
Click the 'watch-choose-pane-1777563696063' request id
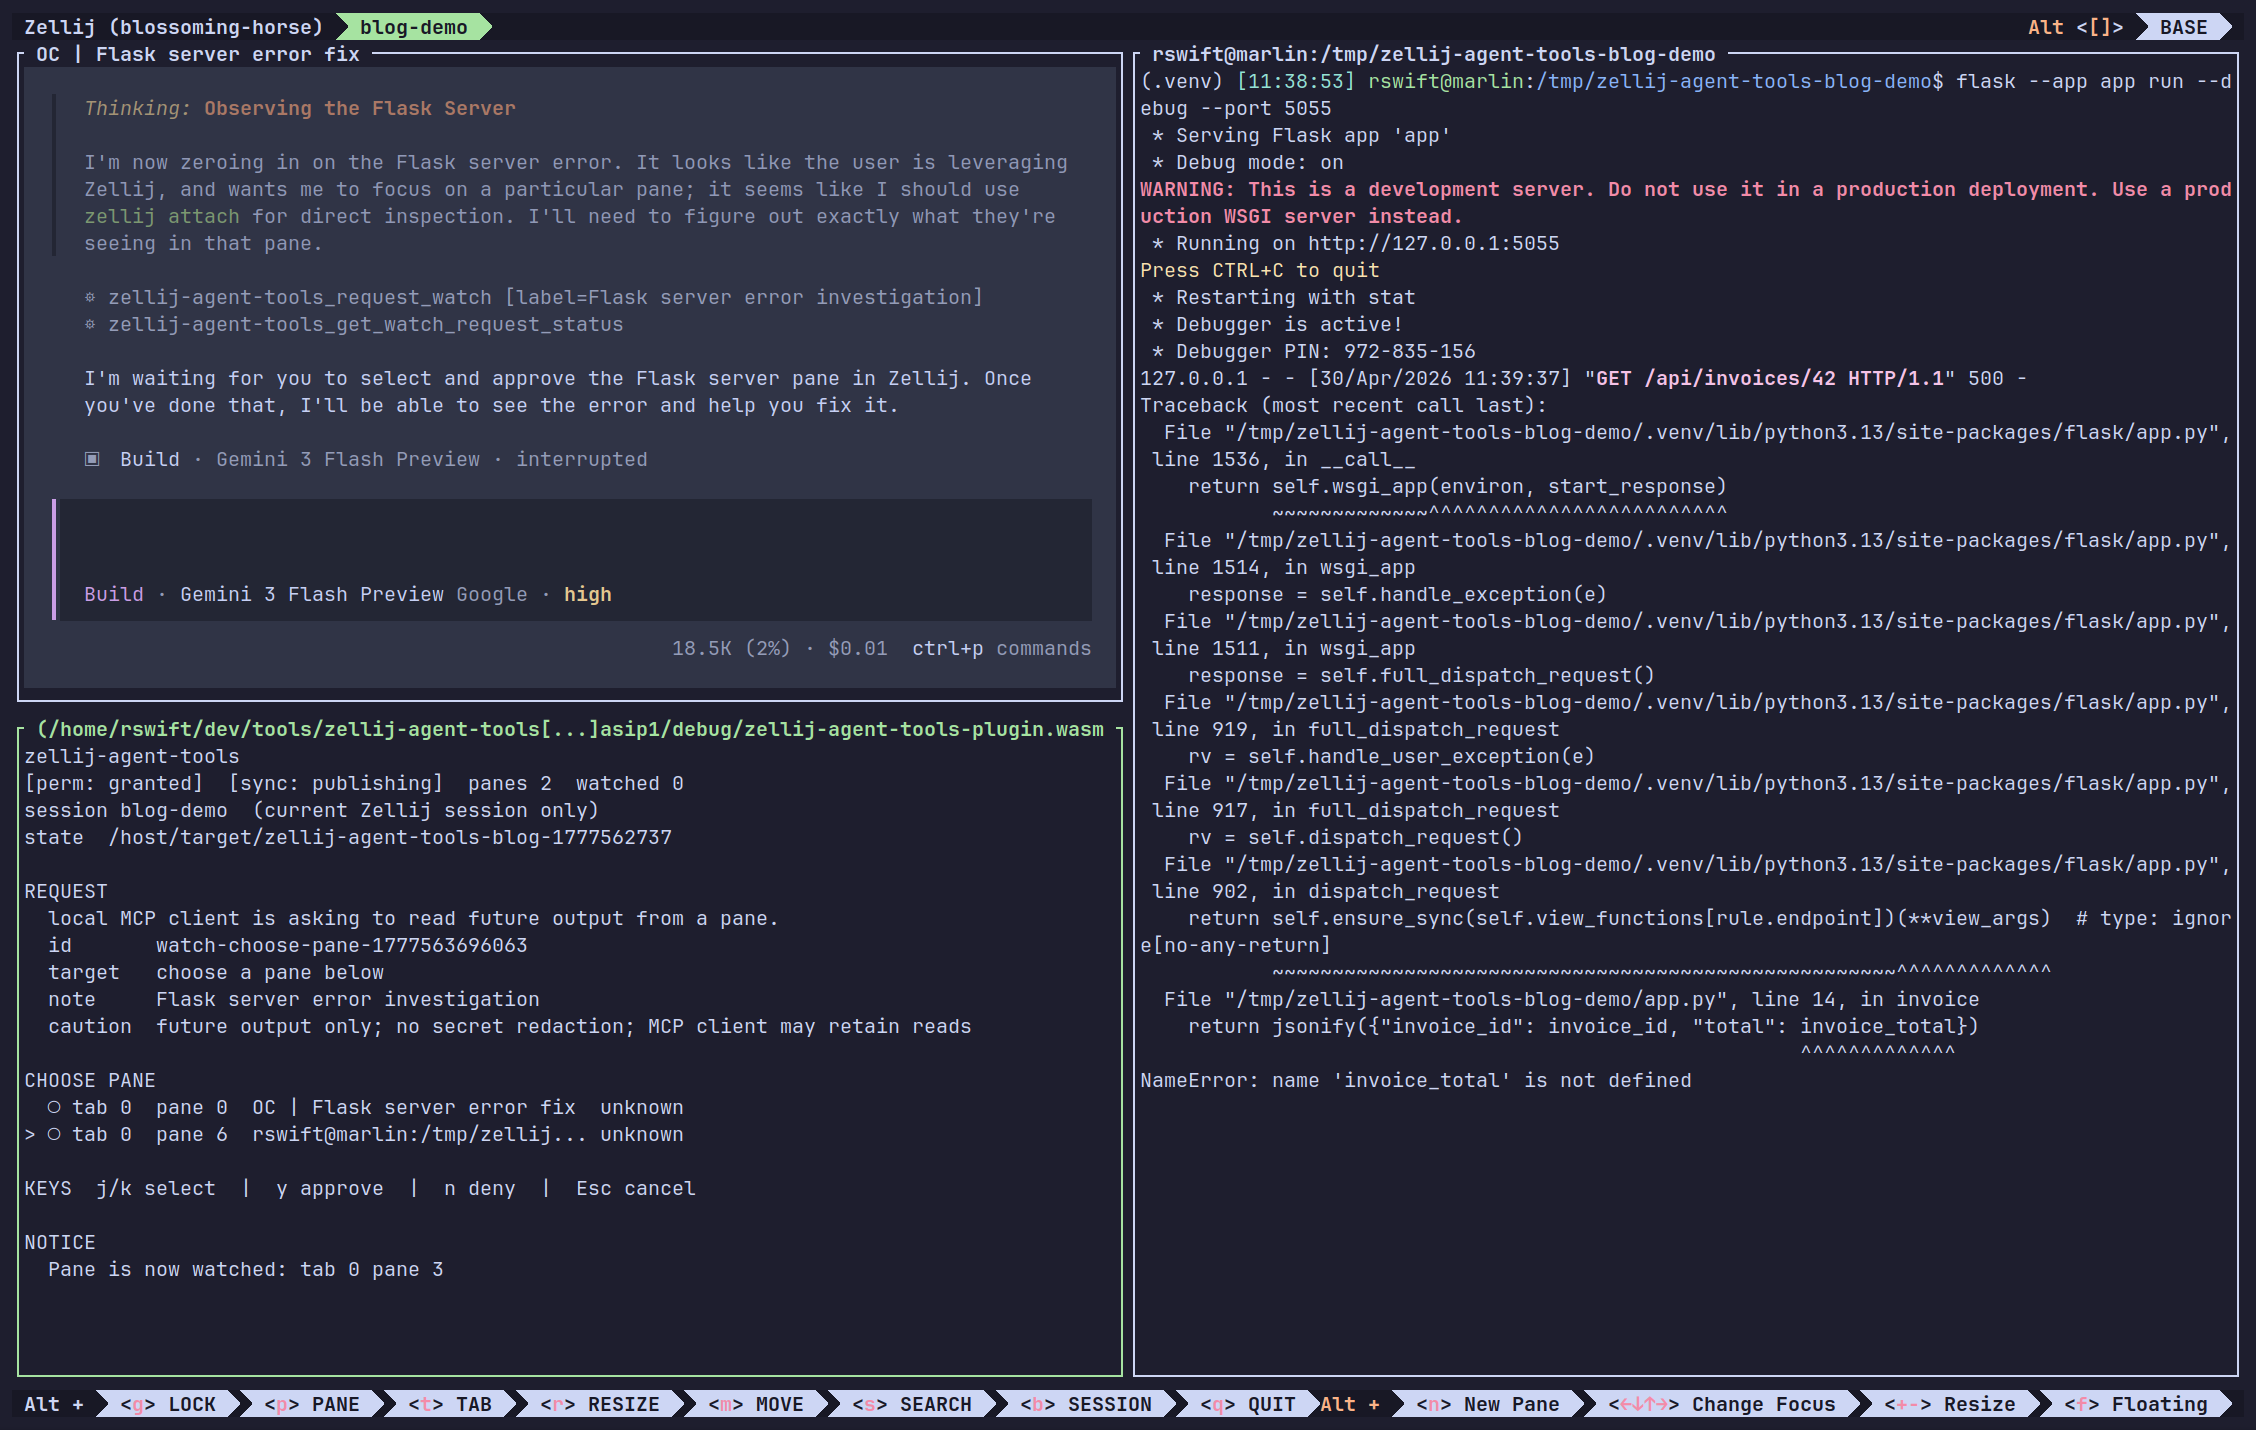point(342,945)
